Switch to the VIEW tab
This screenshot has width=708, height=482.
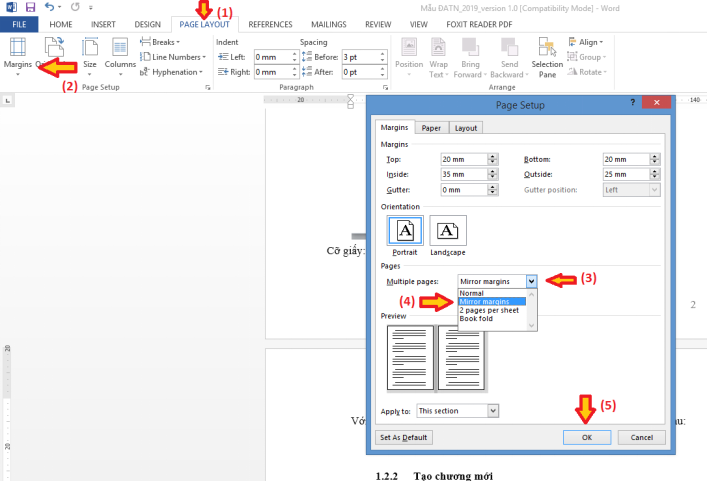418,24
